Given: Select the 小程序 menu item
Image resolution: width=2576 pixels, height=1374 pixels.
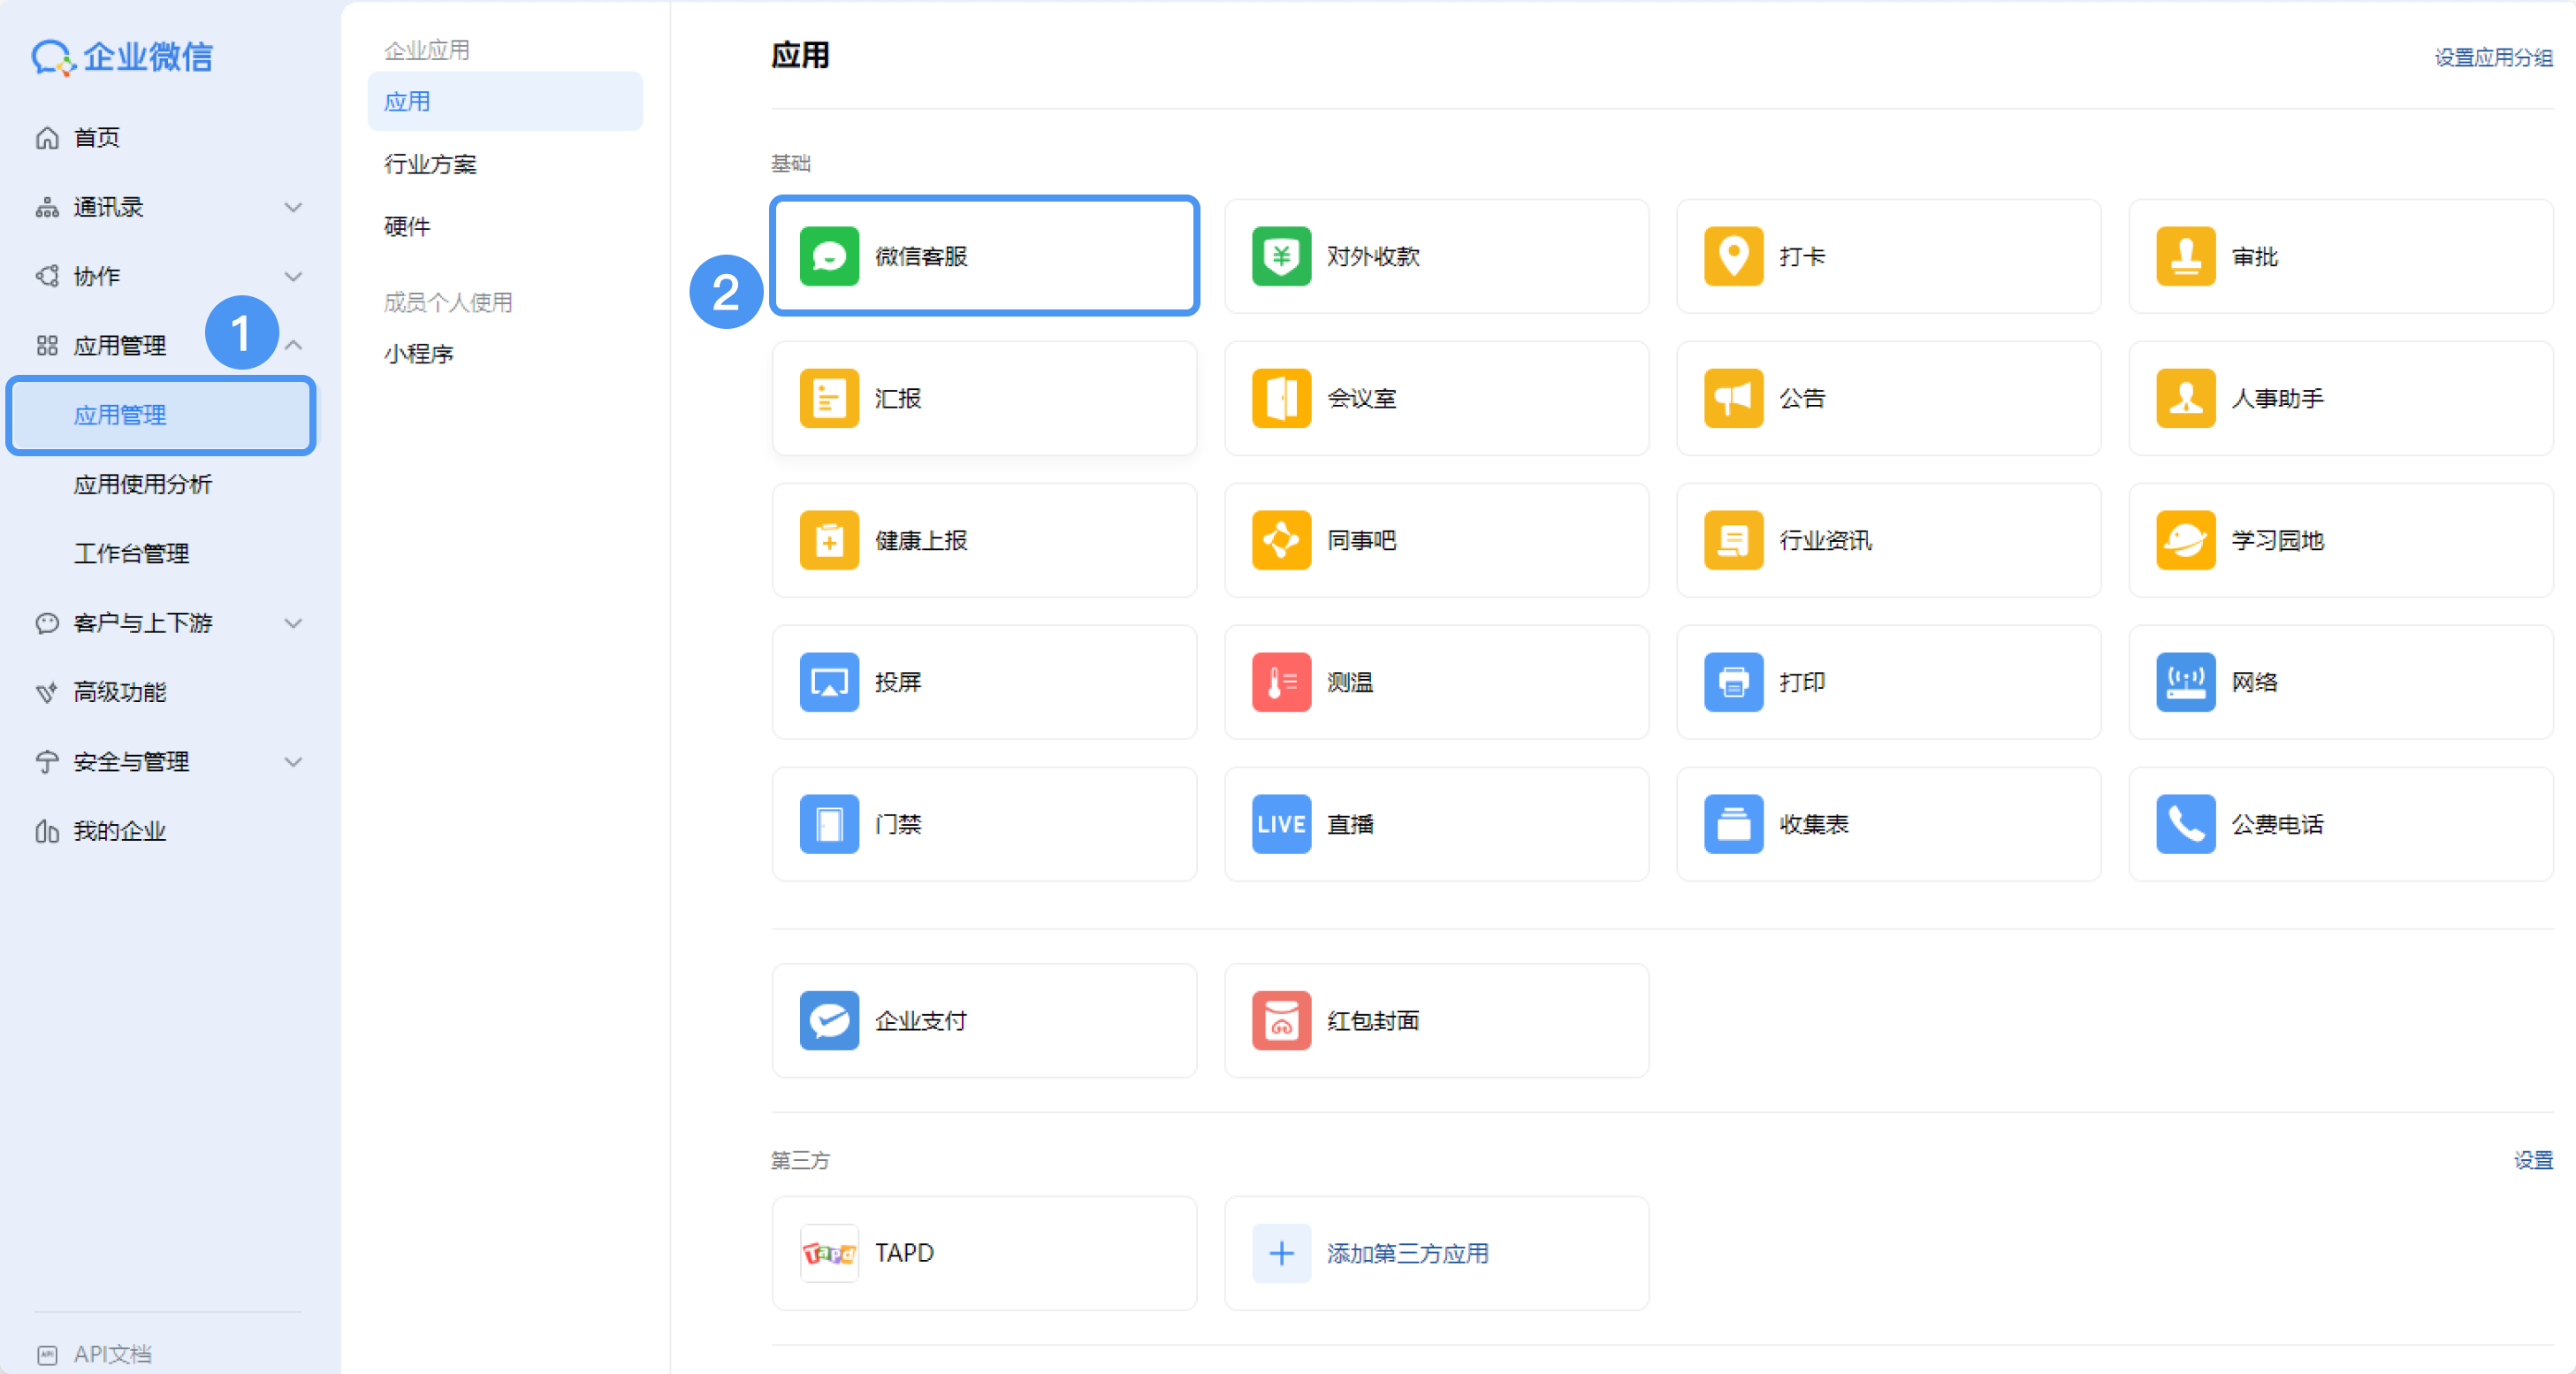Looking at the screenshot, I should pos(419,354).
